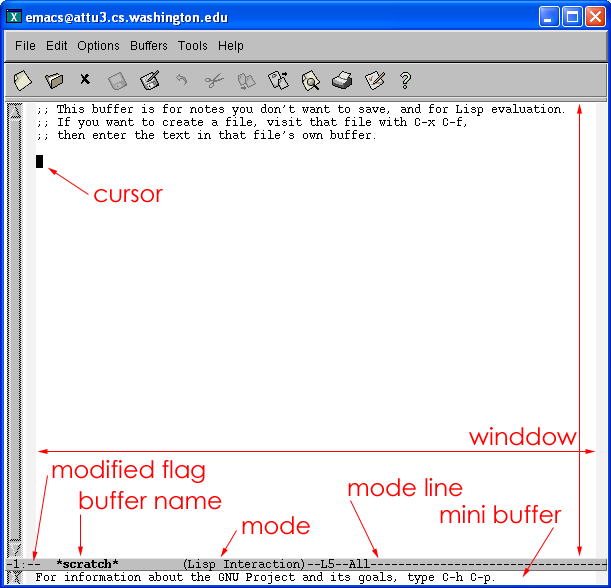Maximize the Emacs window
Screen dimensions: 611x588
tap(572, 17)
